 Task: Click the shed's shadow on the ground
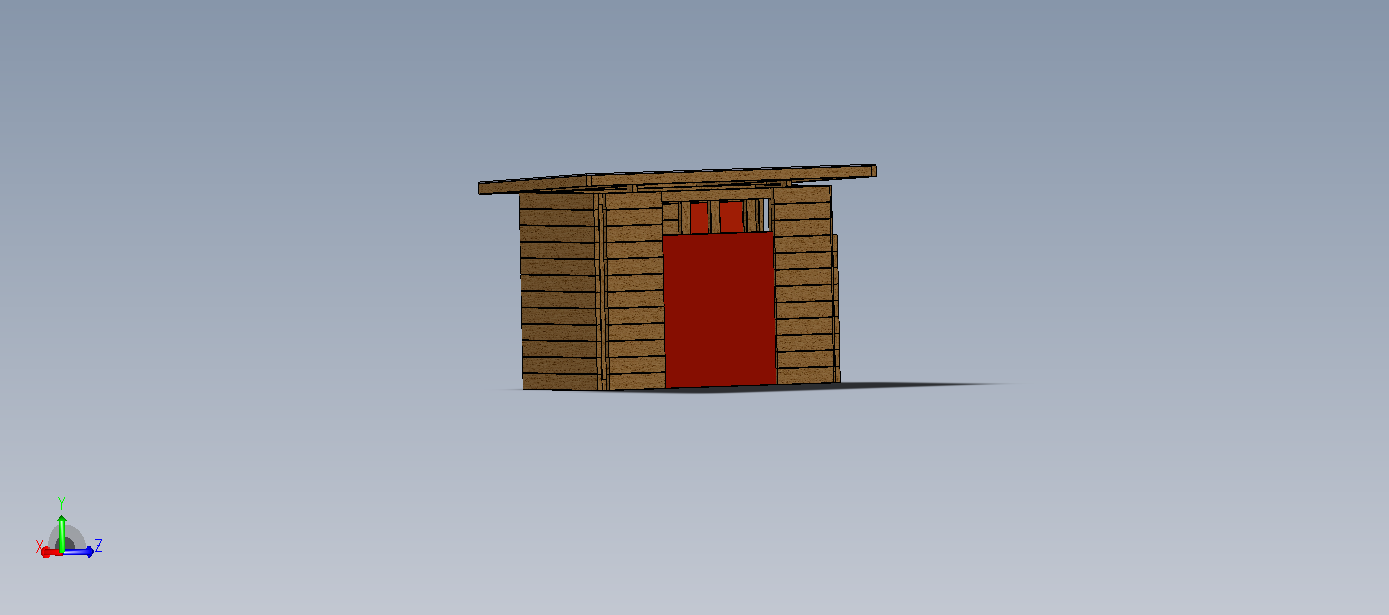920,385
